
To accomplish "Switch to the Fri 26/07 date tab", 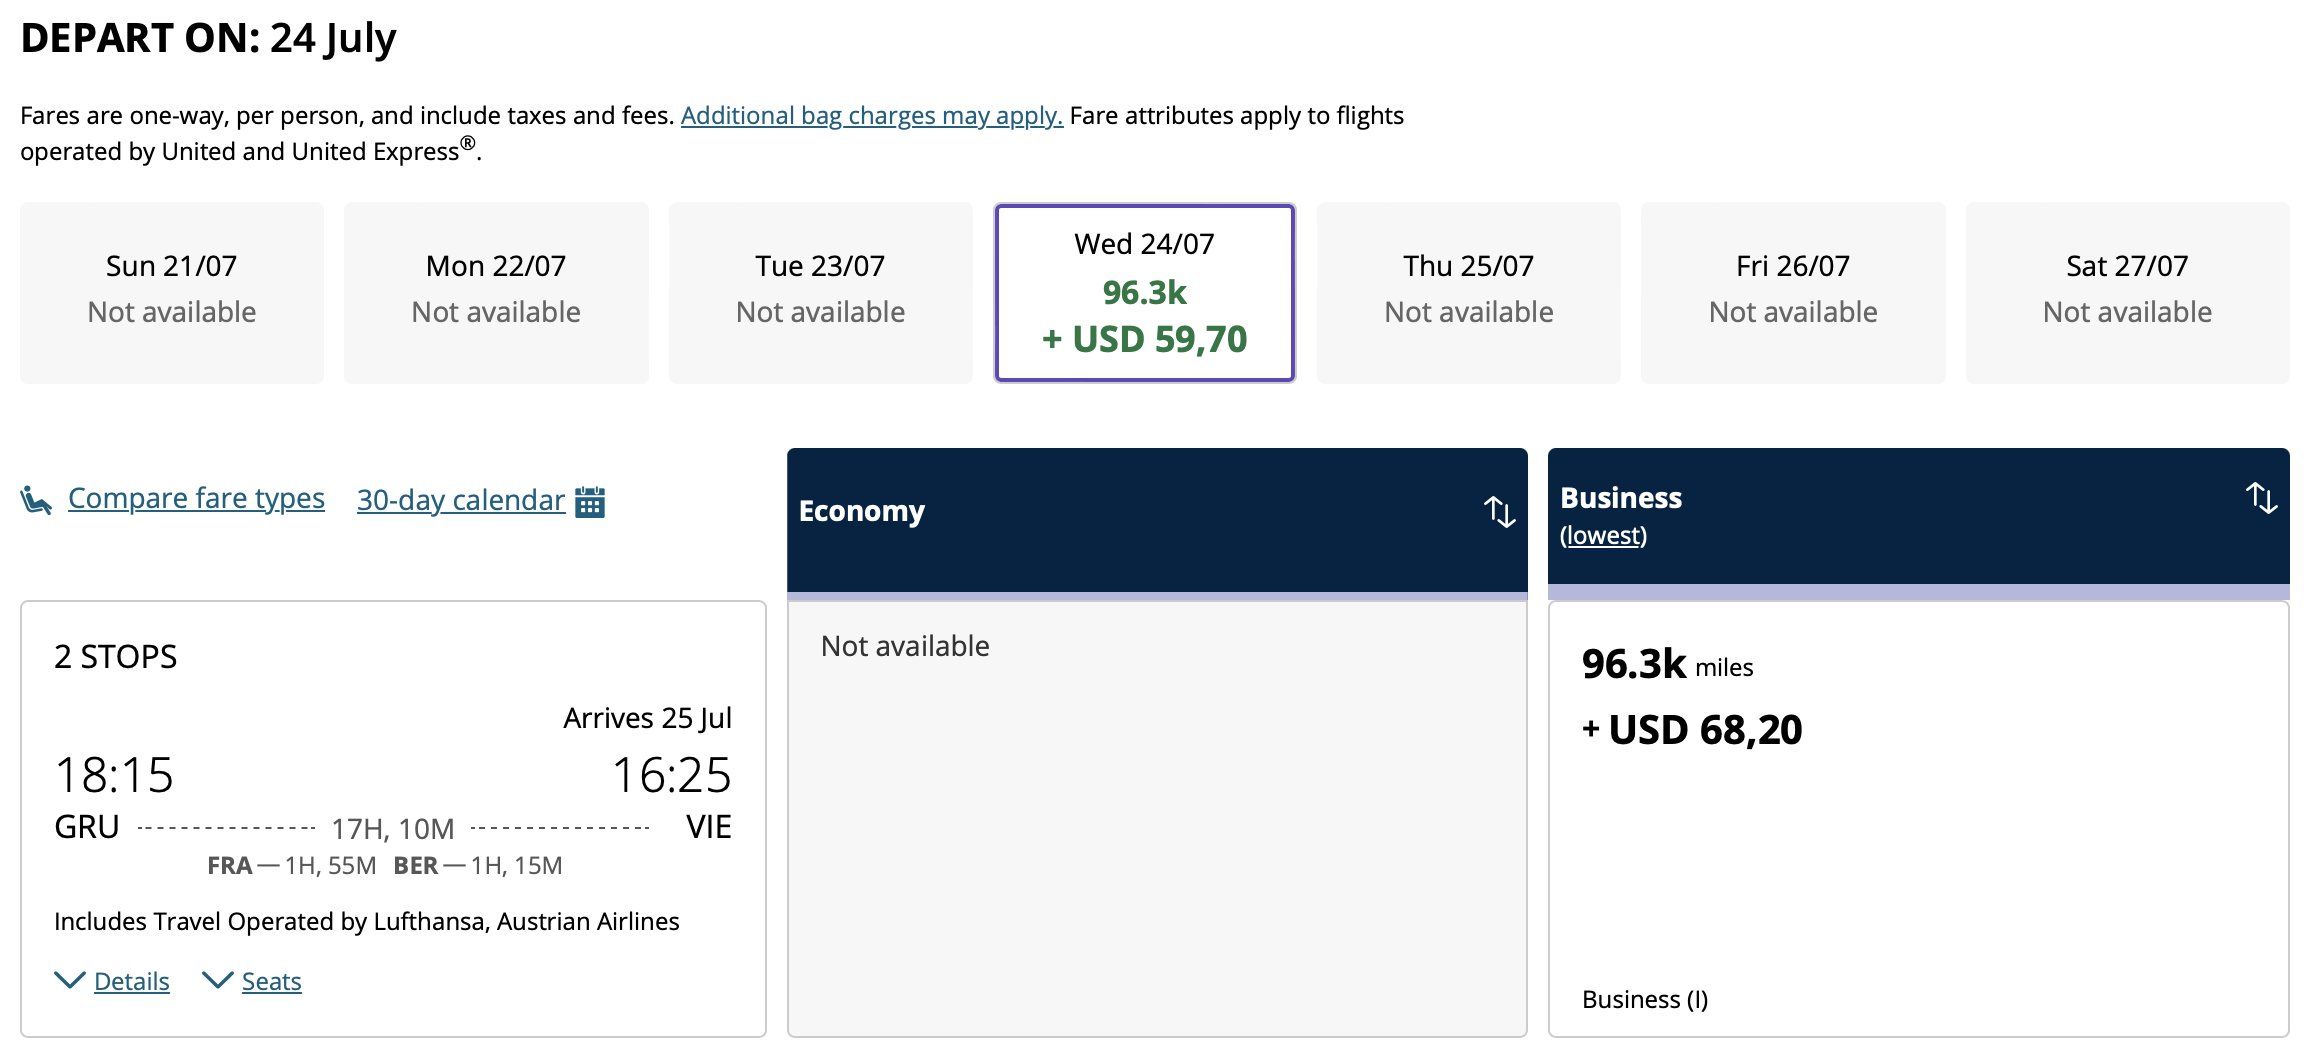I will pos(1792,292).
